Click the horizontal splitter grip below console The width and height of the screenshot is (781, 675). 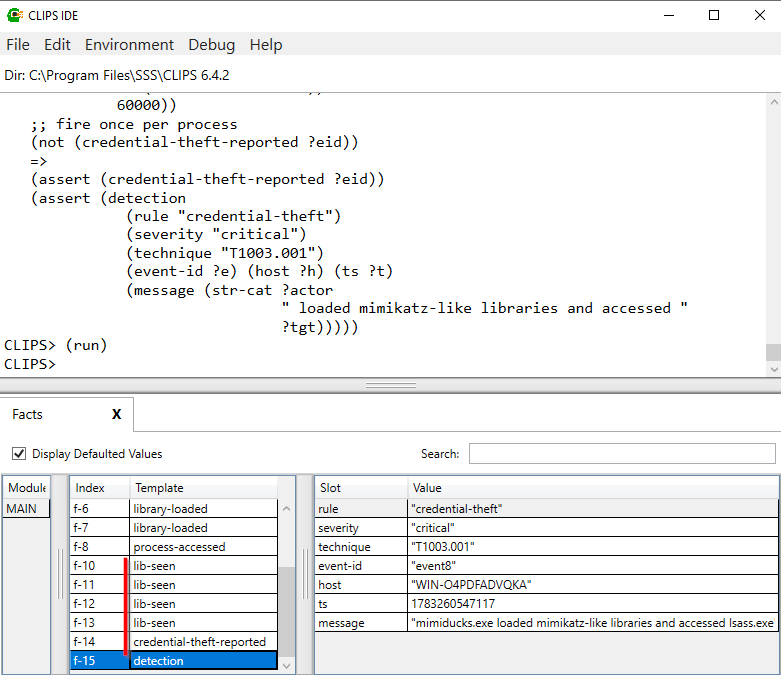click(x=390, y=385)
